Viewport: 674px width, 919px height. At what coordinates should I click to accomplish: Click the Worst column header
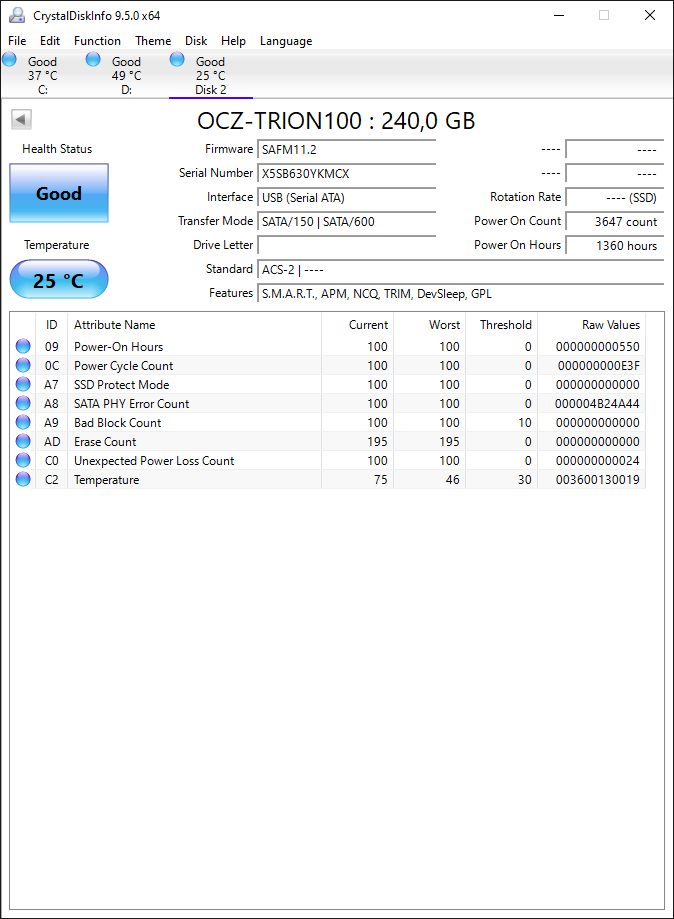pos(430,325)
